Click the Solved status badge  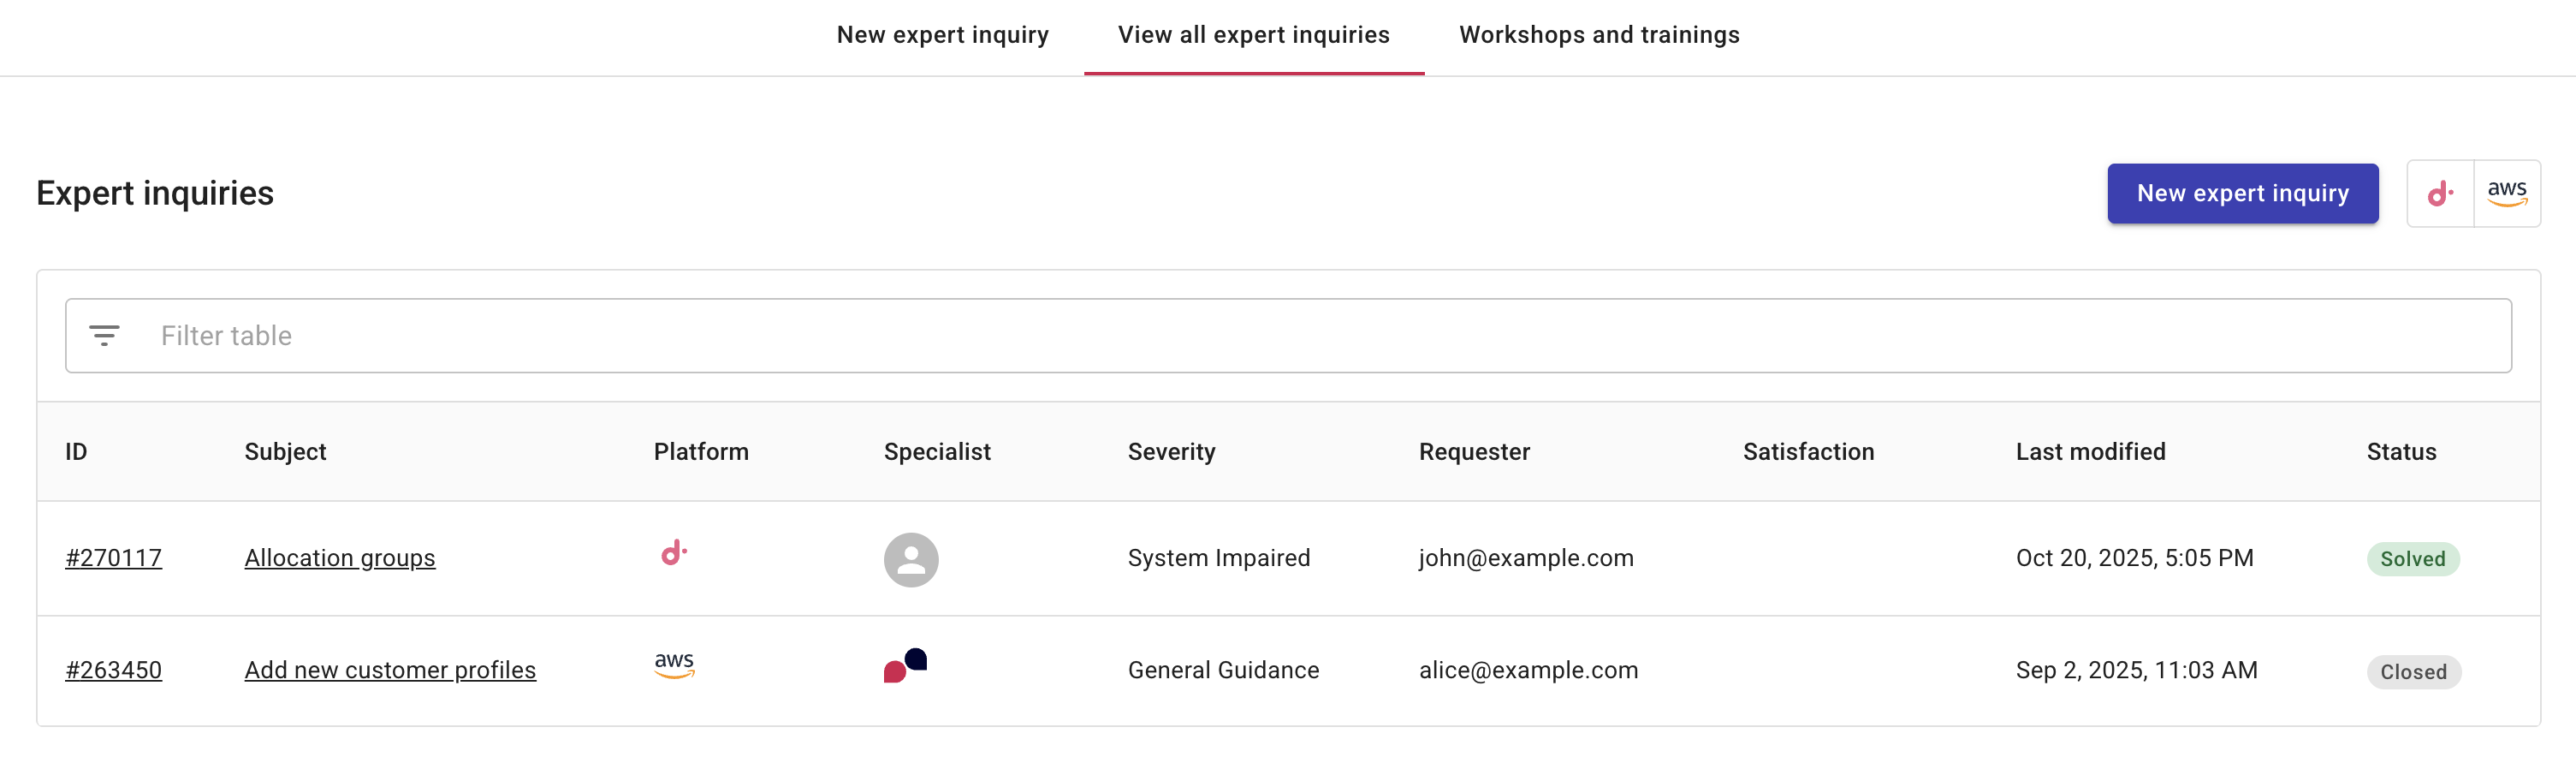tap(2413, 559)
